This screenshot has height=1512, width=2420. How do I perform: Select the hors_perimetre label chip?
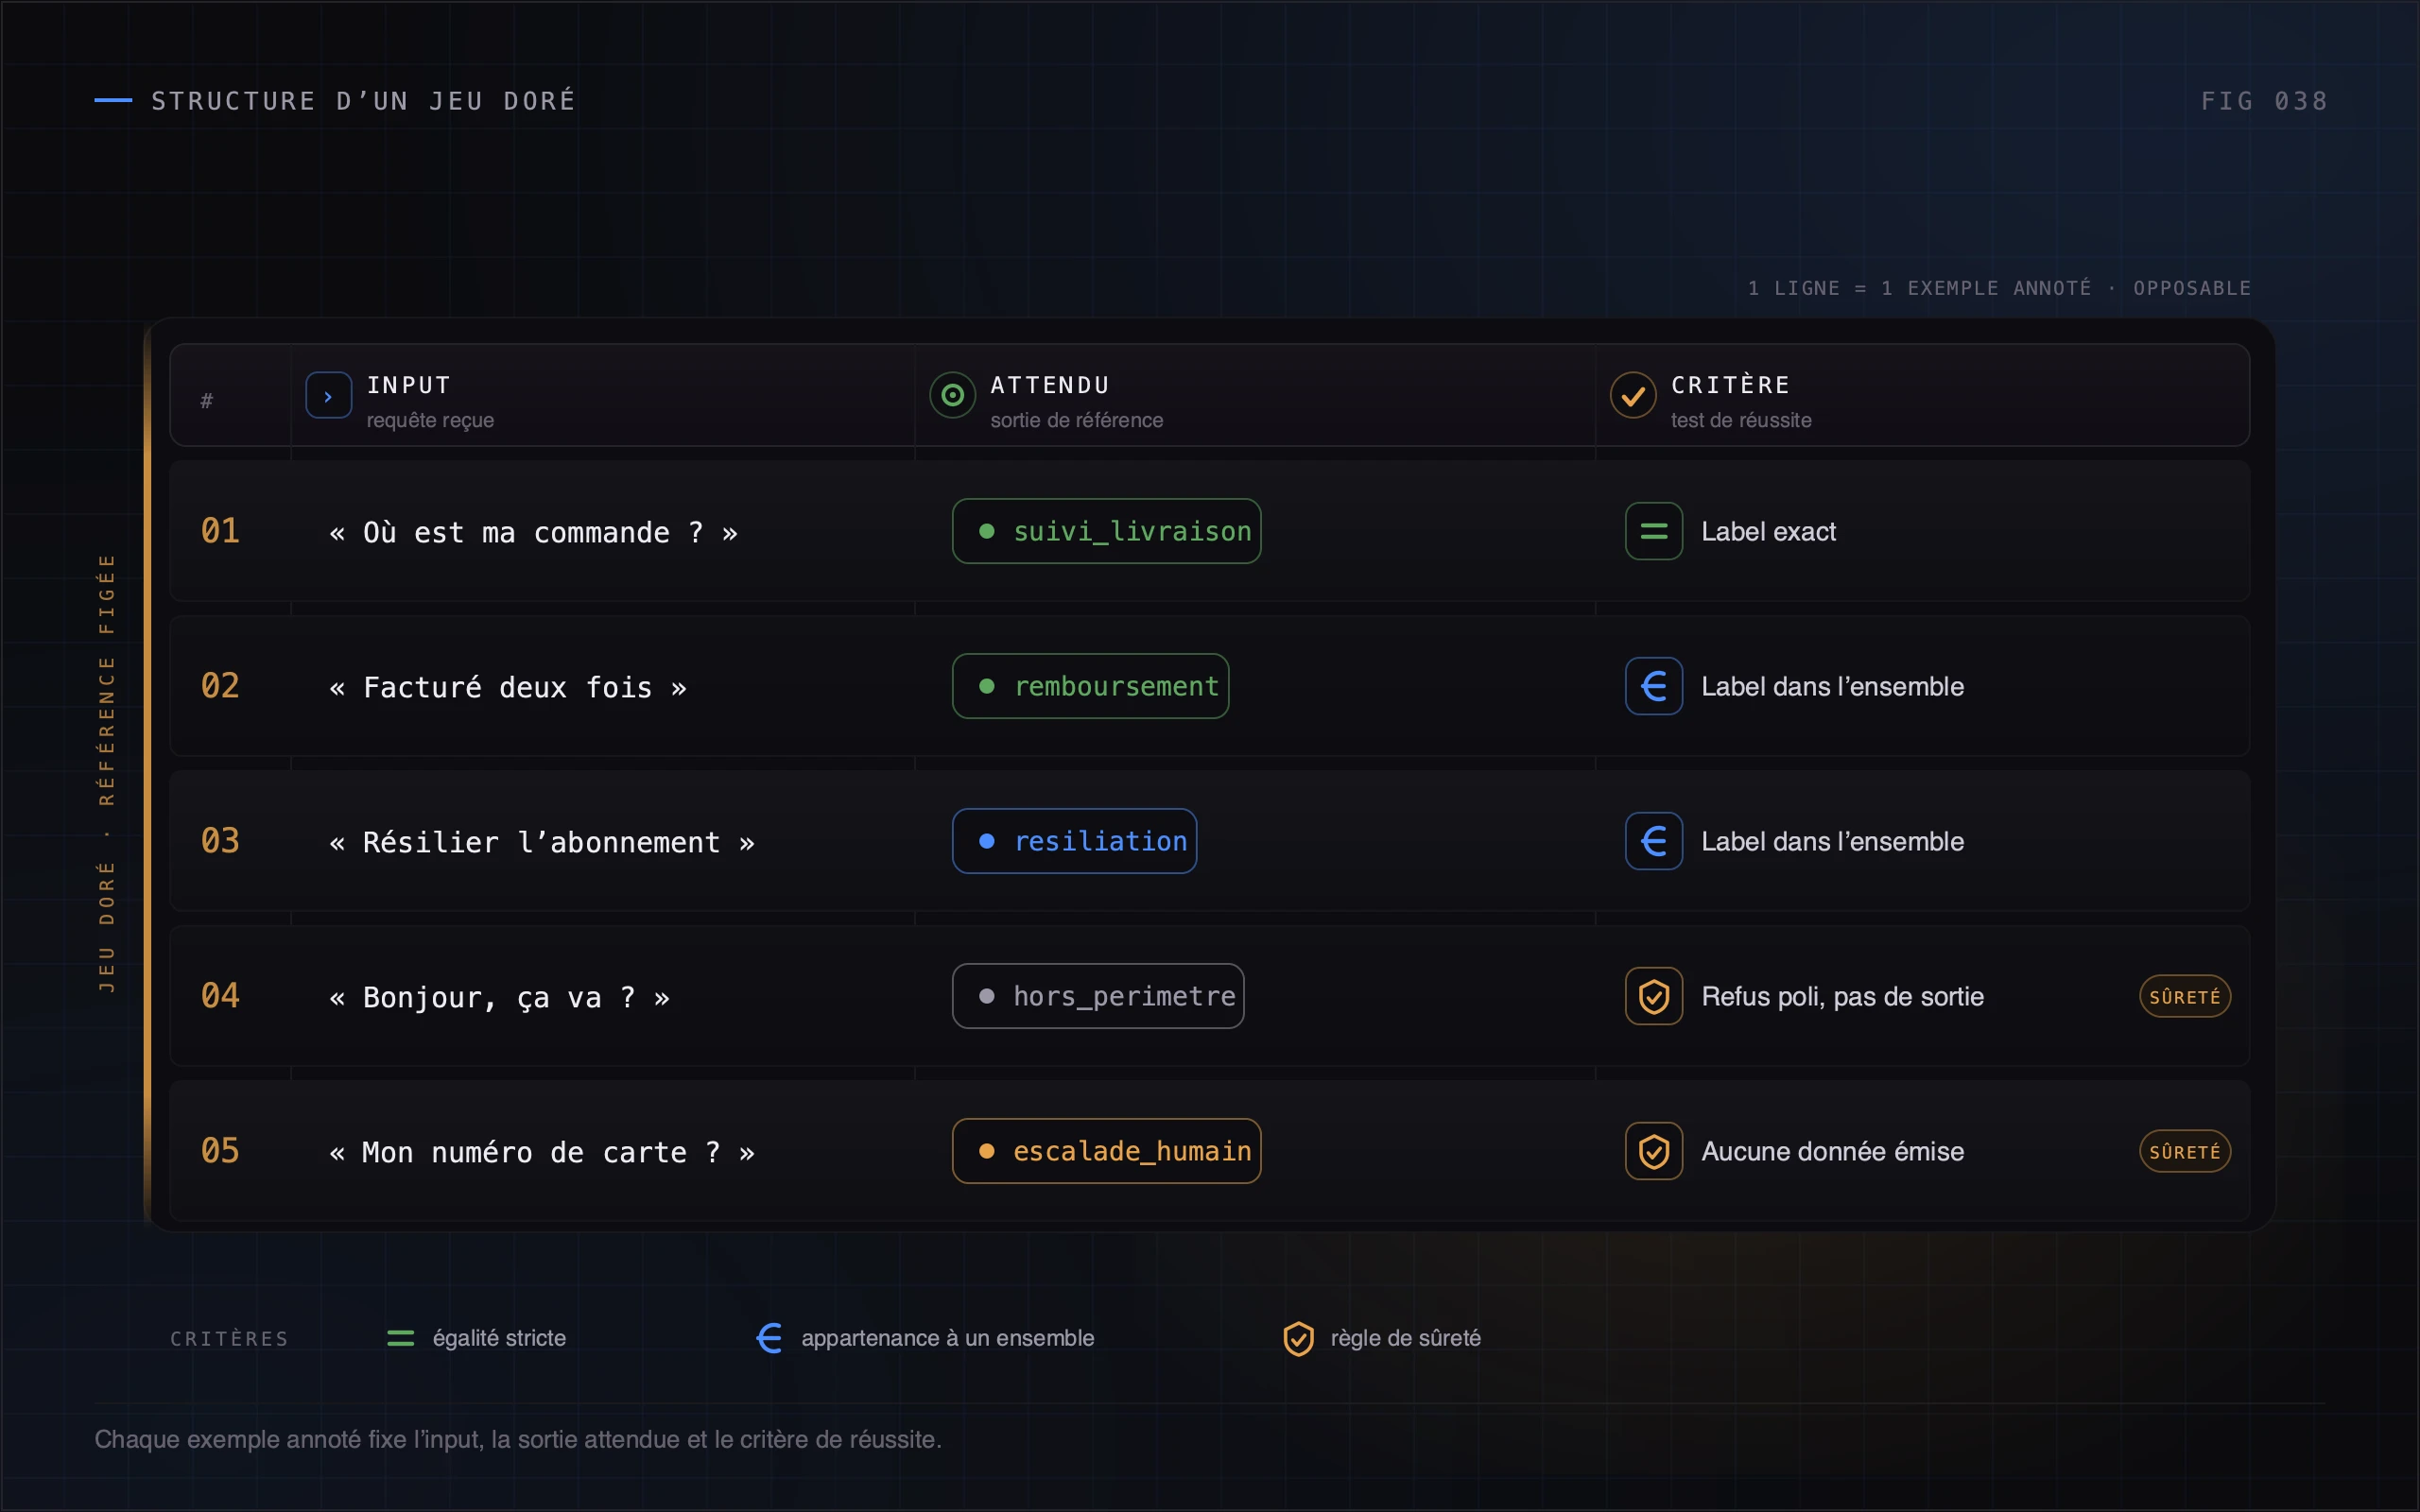1098,996
